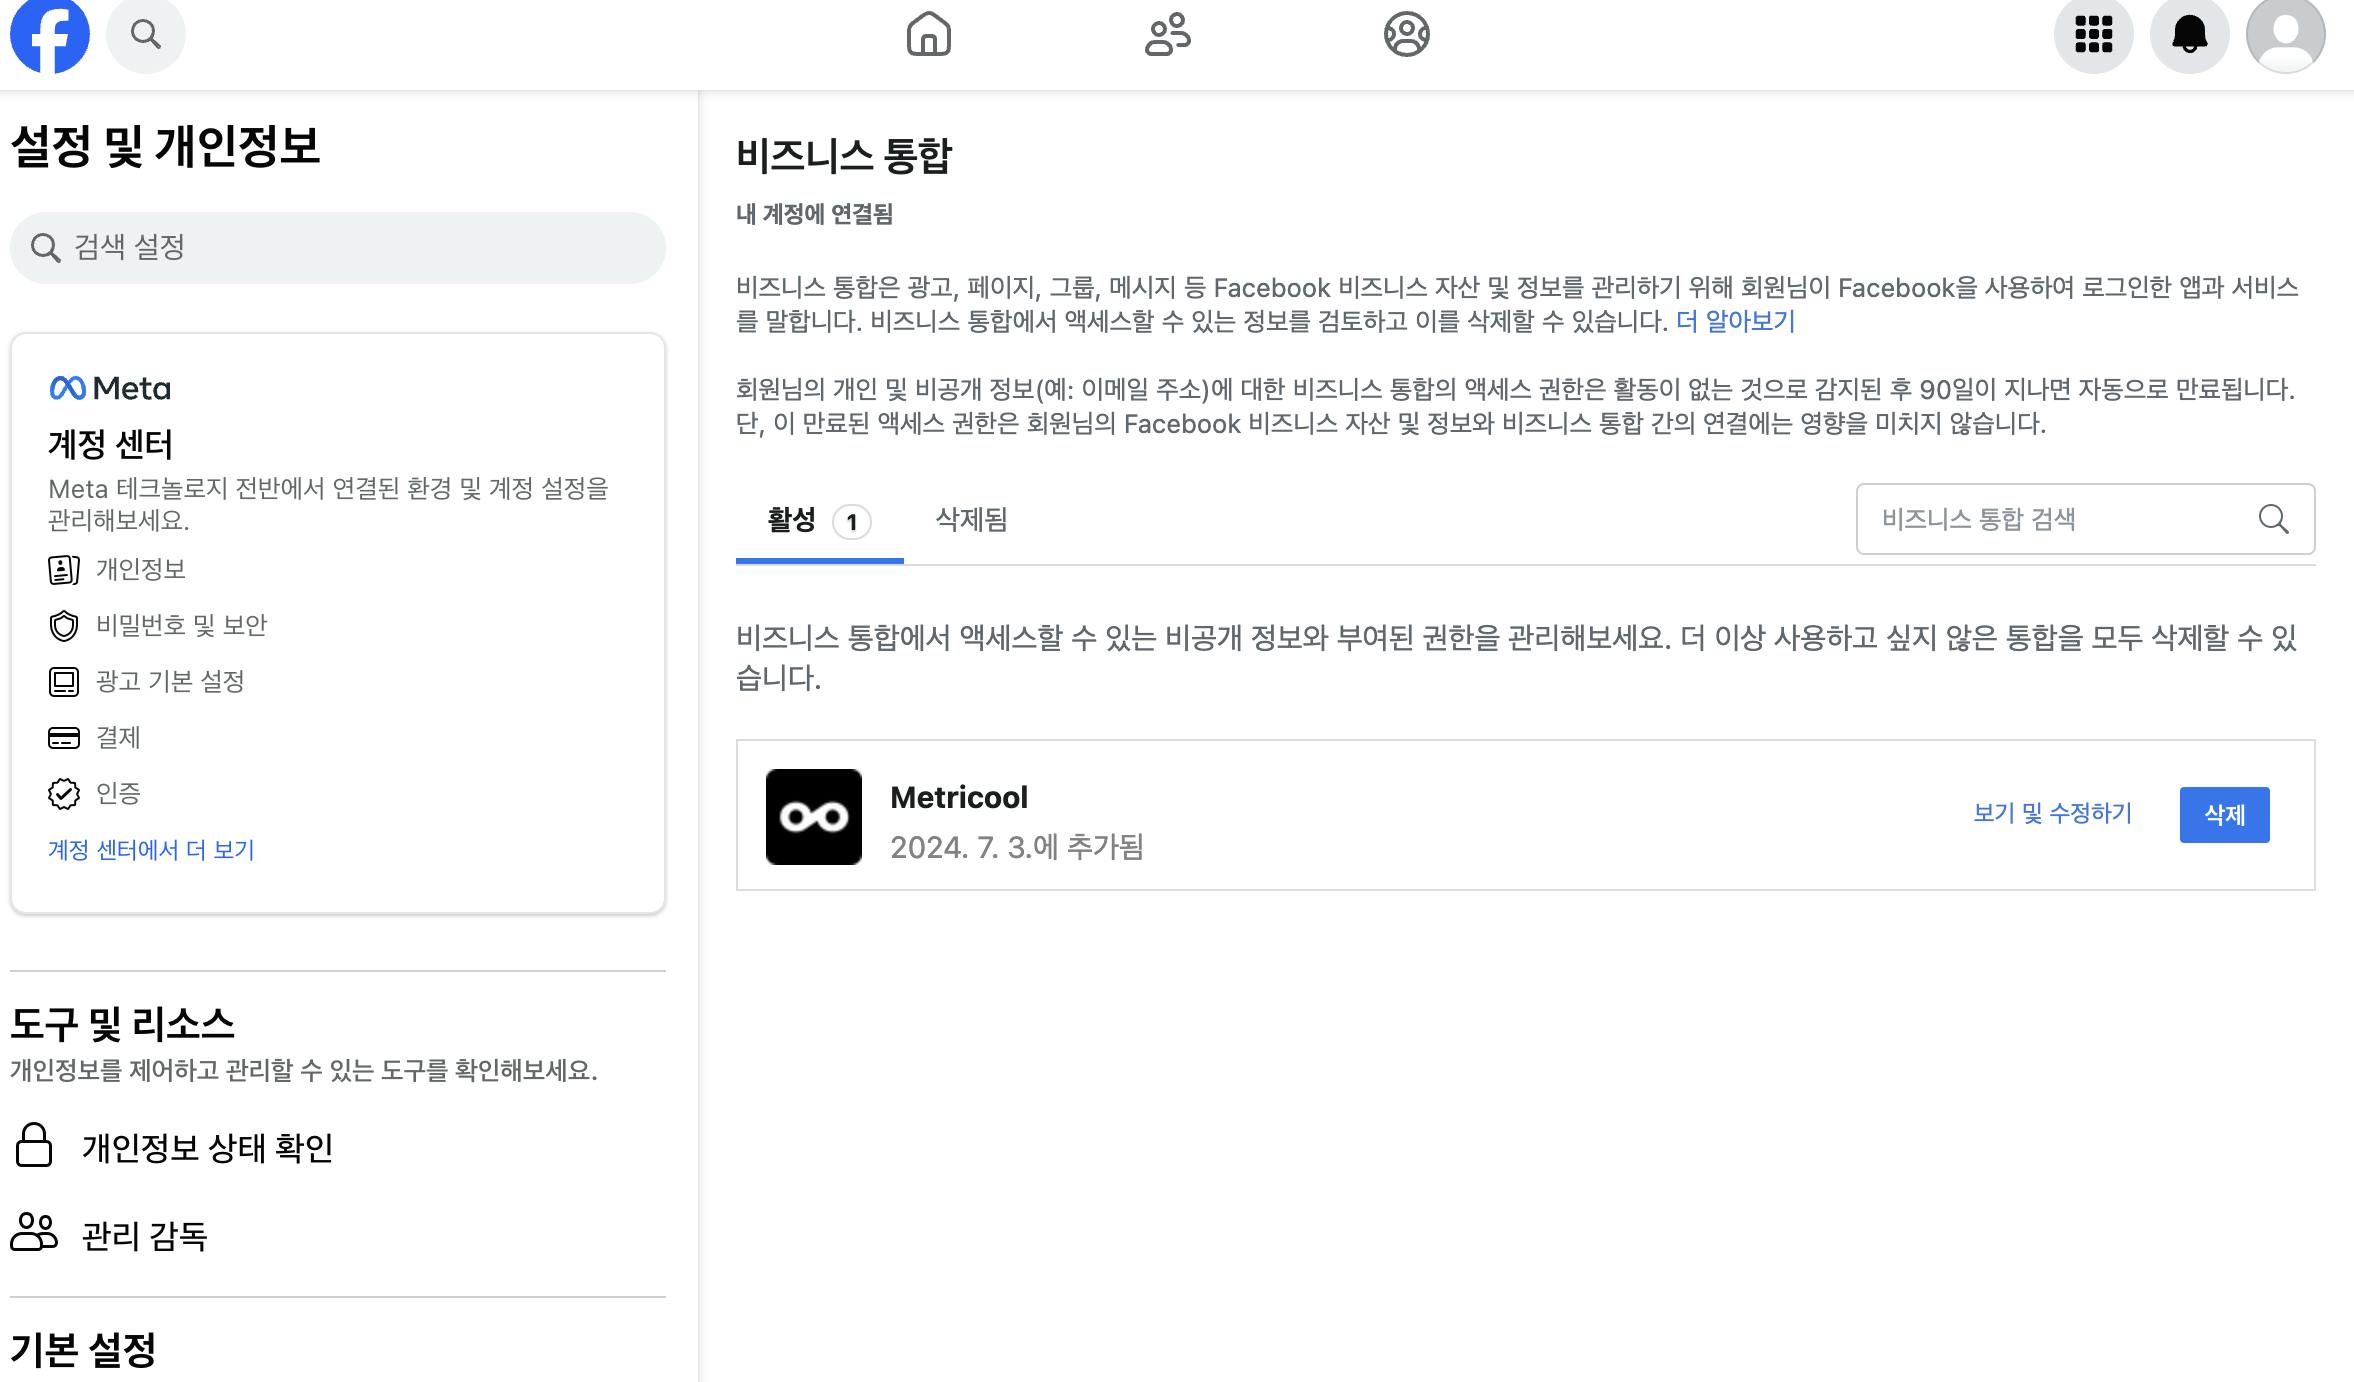Image resolution: width=2354 pixels, height=1382 pixels.
Task: Click the 더 알아보기 link
Action: (x=1735, y=322)
